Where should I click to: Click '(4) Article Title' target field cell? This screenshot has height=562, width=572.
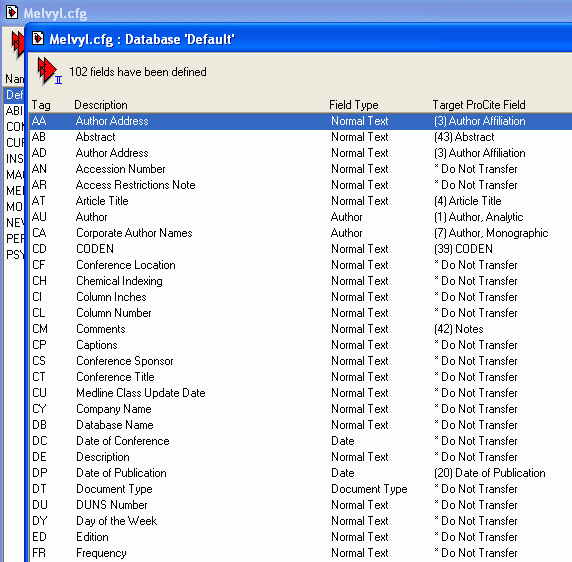[x=468, y=201]
